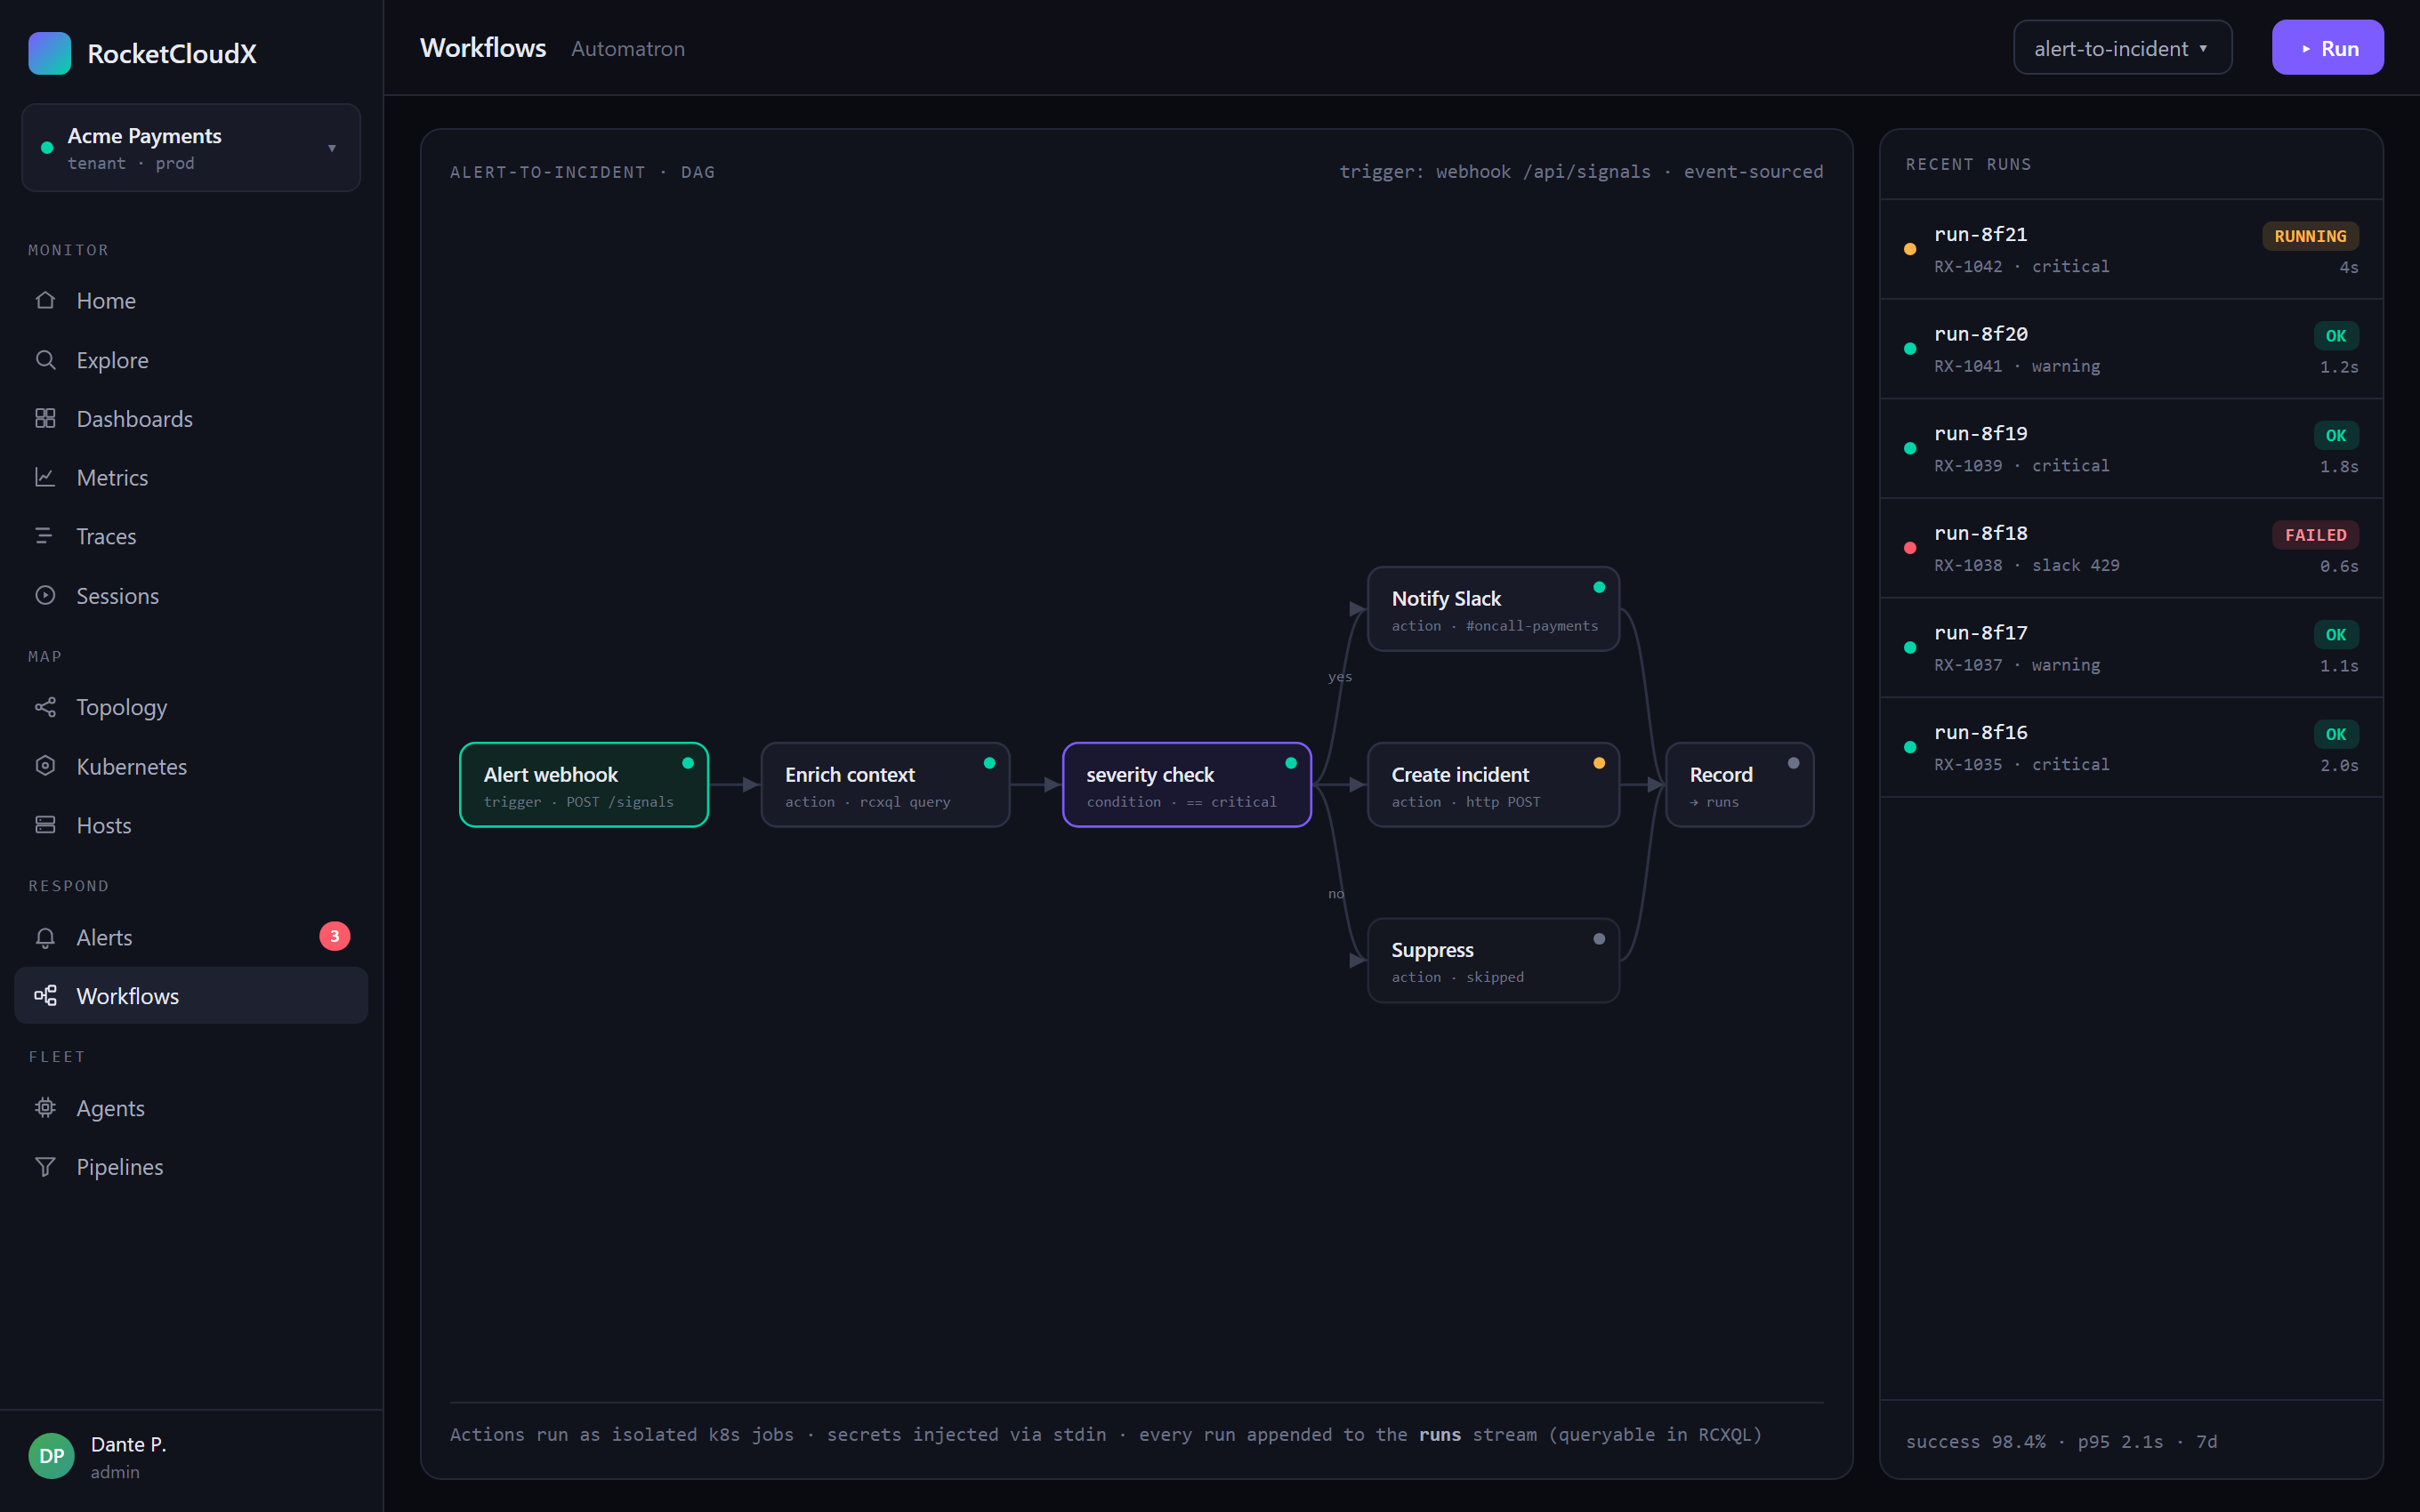Screen dimensions: 2420x1512
Task: Click the Workflows diagram icon
Action: pos(45,996)
